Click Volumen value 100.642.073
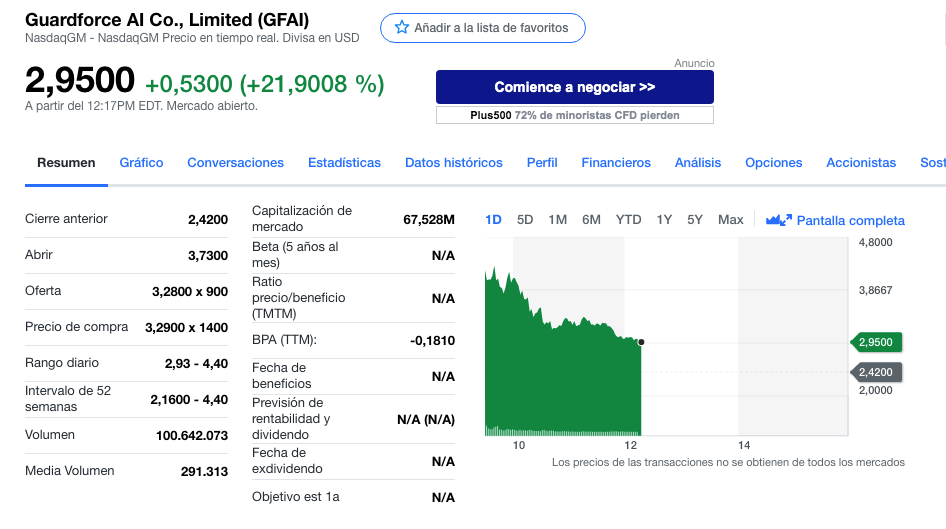This screenshot has height=529, width=946. click(192, 436)
